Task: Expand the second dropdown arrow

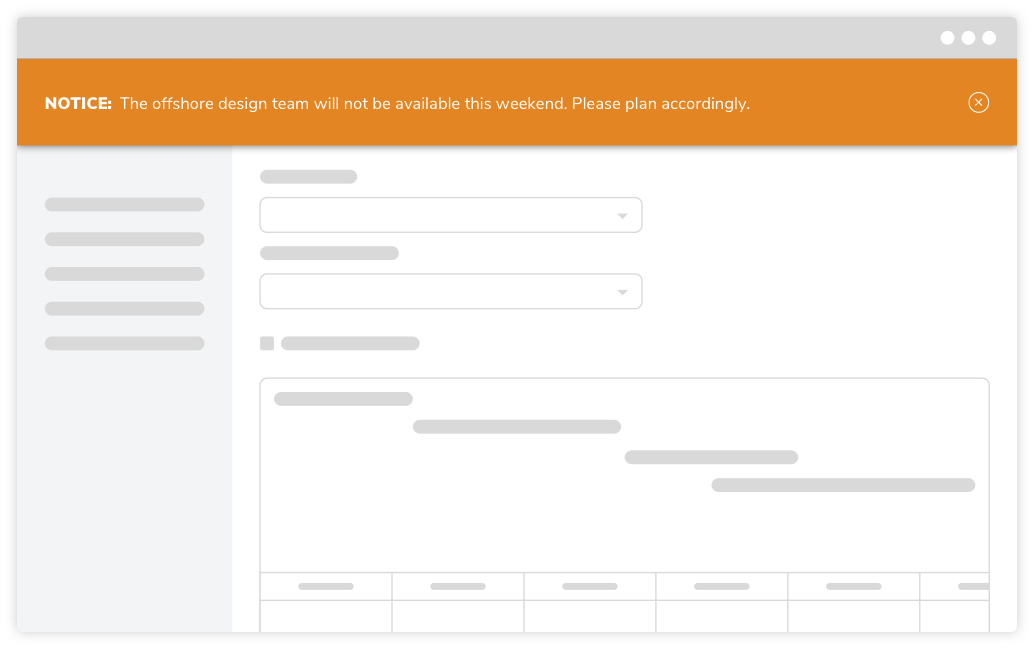Action: coord(622,292)
